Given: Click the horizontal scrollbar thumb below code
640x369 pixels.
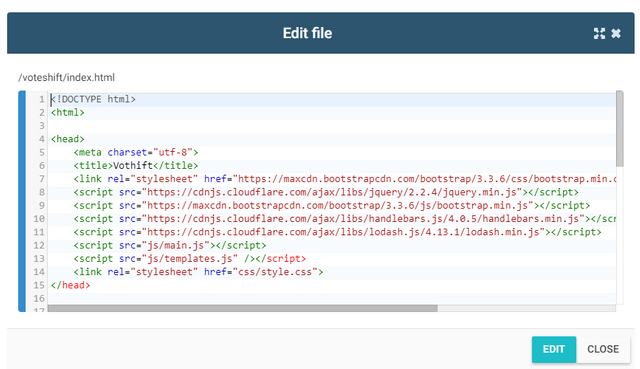Looking at the screenshot, I should click(x=242, y=308).
